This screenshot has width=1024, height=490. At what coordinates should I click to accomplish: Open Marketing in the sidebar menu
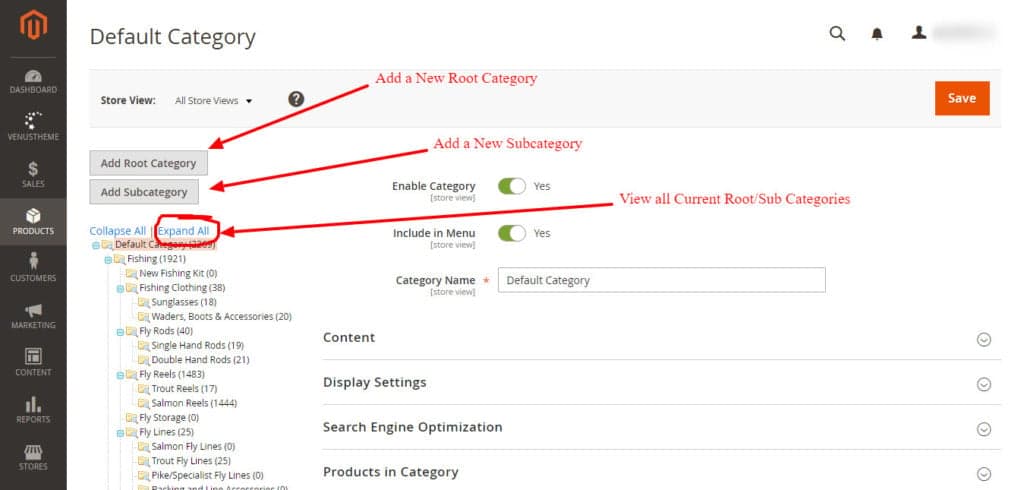click(x=33, y=315)
